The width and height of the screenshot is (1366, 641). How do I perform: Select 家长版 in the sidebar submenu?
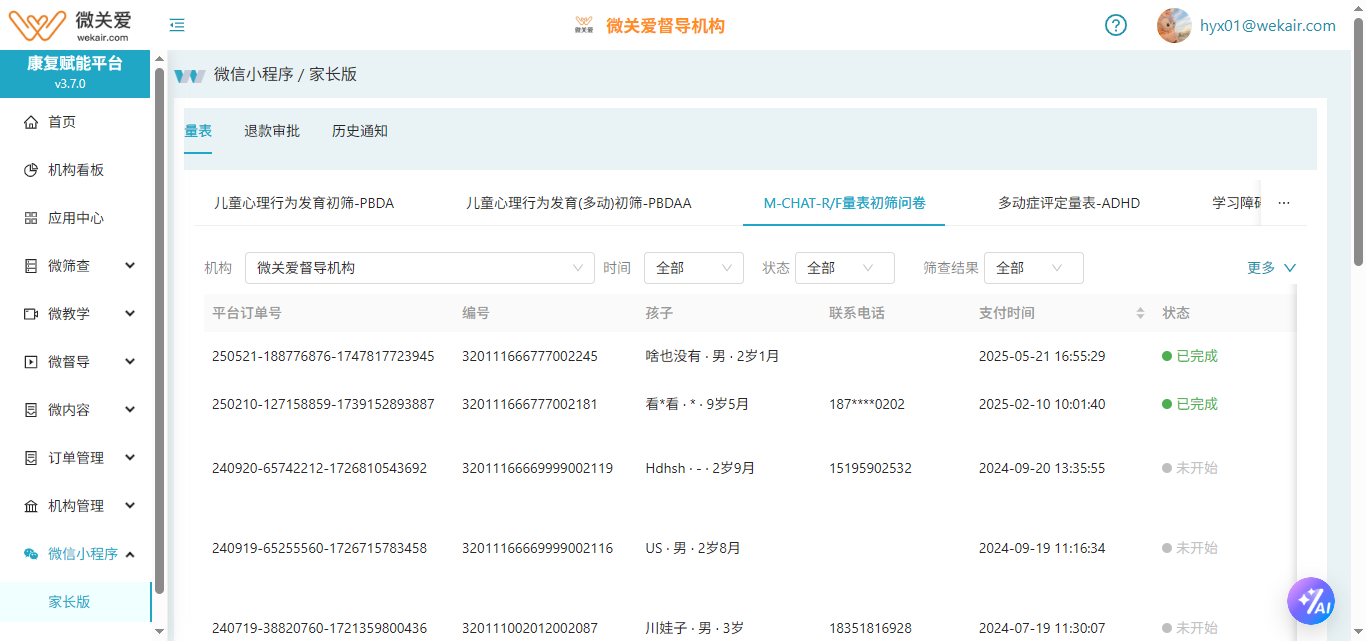[69, 602]
